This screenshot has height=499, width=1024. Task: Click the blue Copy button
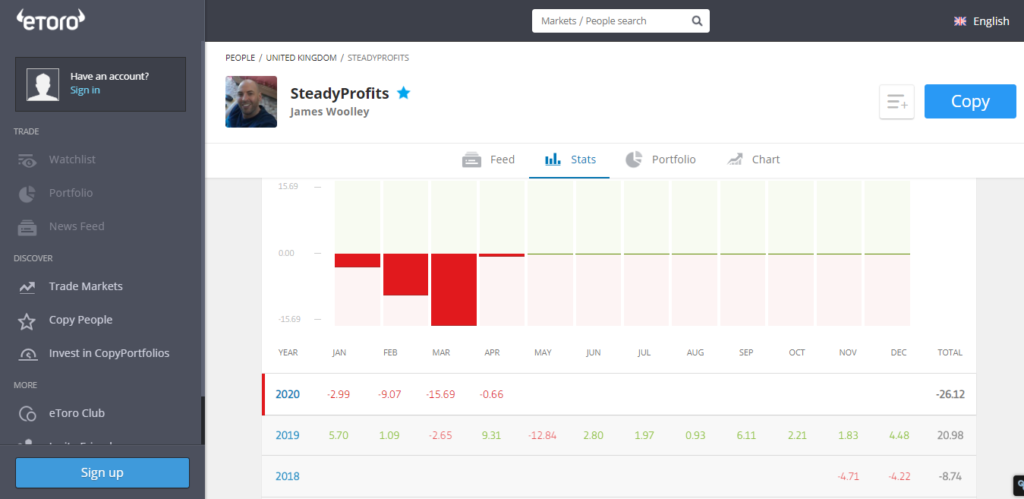point(970,101)
